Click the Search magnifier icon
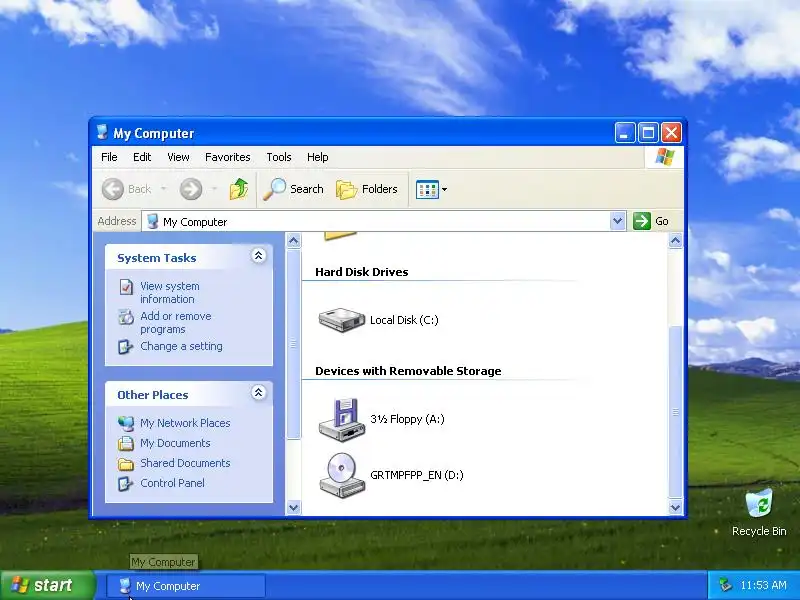This screenshot has width=800, height=600. click(274, 189)
